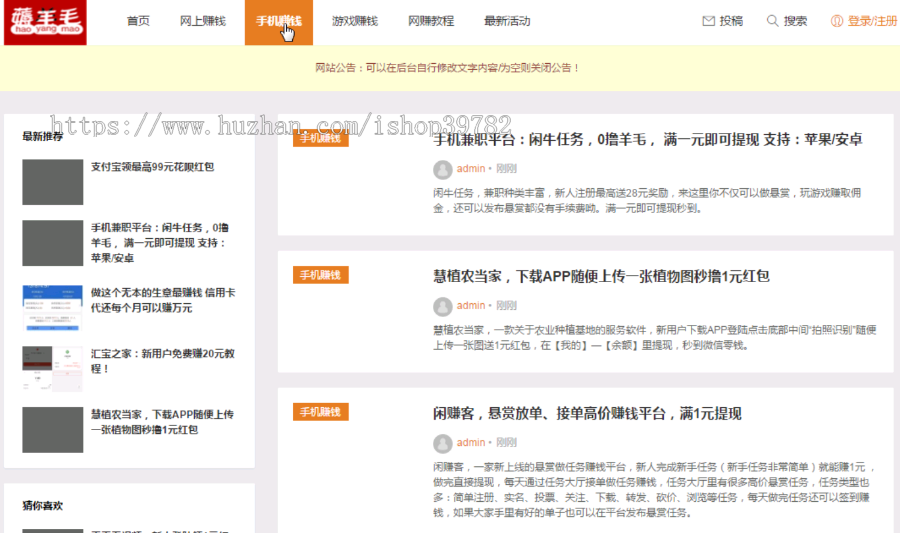Select the 手机赚钱 navigation tab
This screenshot has height=533, width=900.
coord(278,21)
